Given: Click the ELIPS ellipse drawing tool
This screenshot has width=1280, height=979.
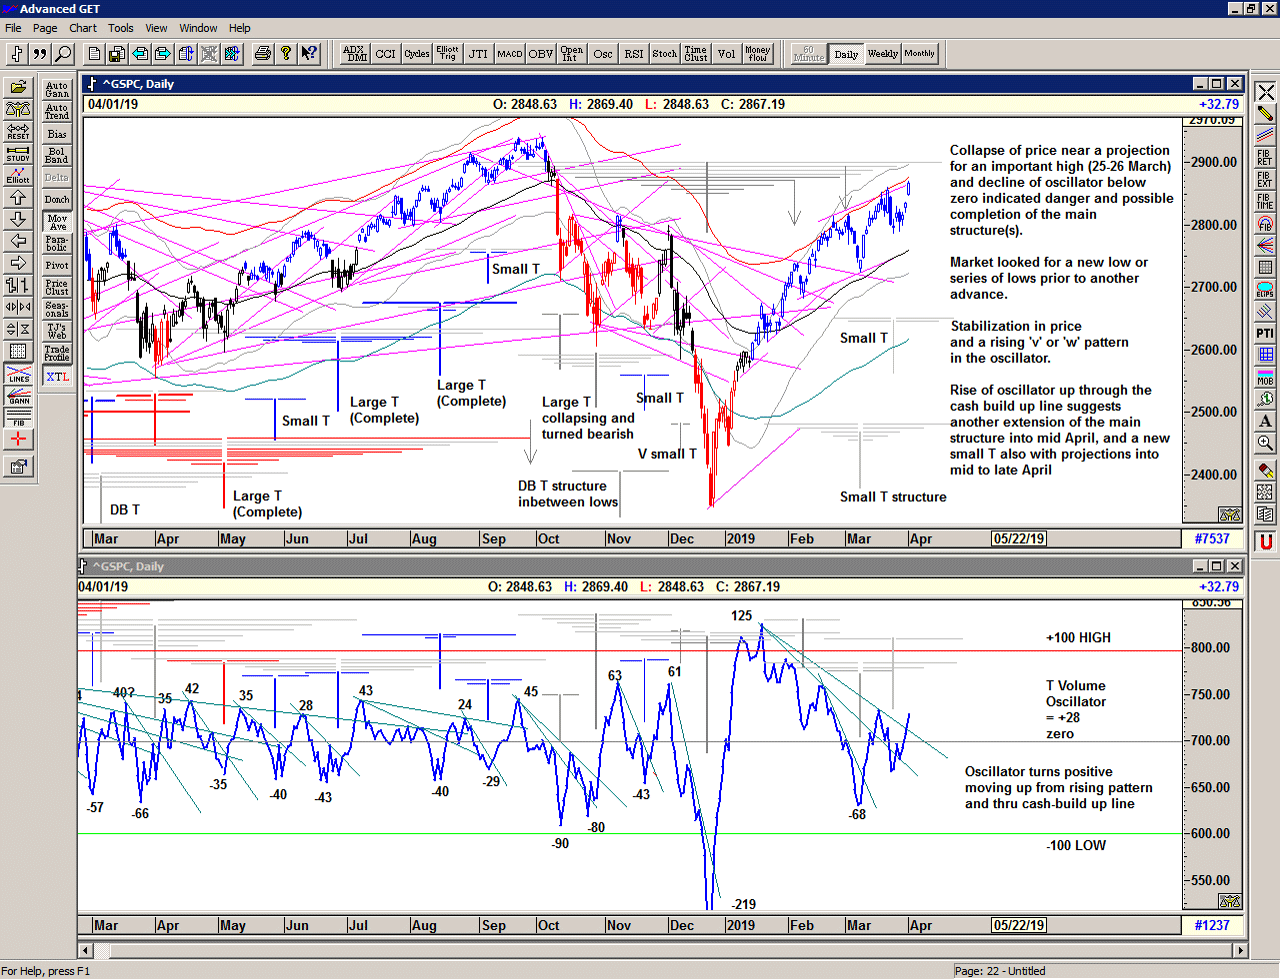Looking at the screenshot, I should [1265, 289].
